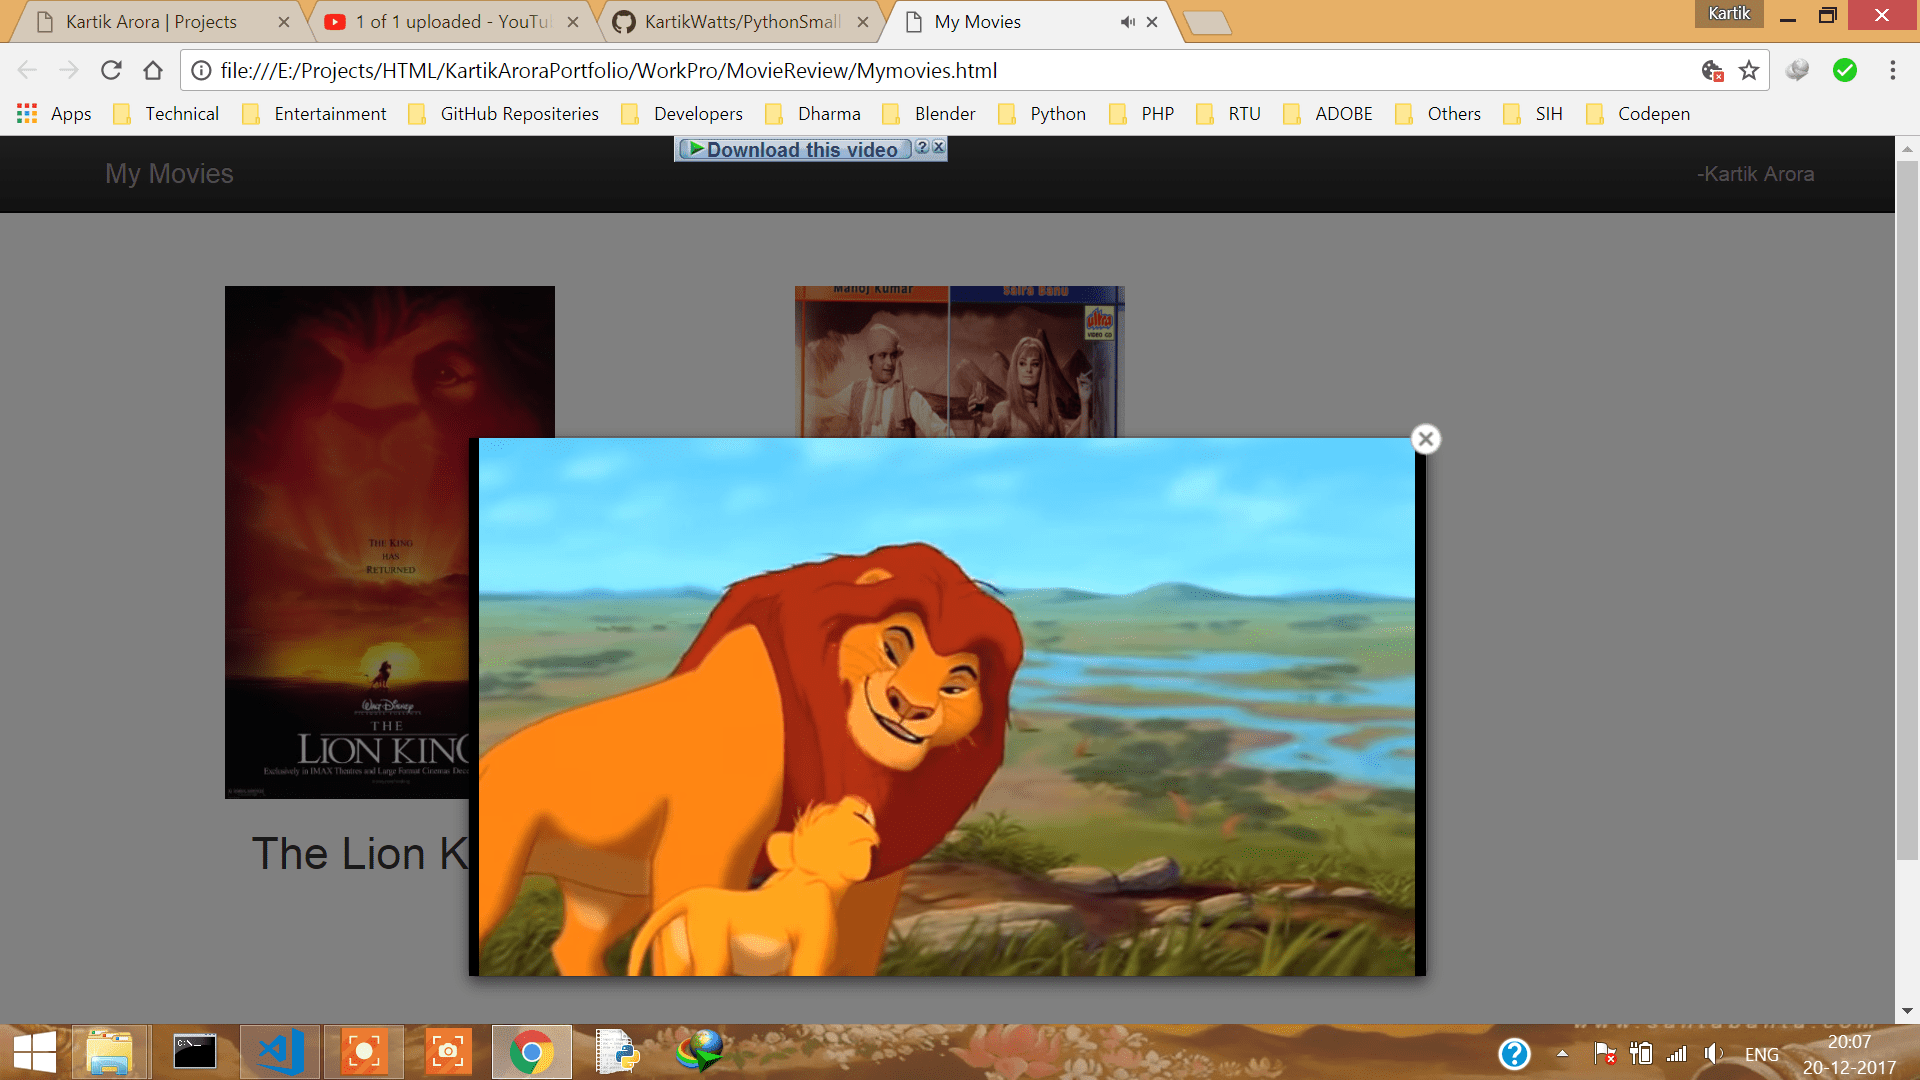Open the RTU bookmarks folder
This screenshot has height=1080, width=1920.
1229,113
